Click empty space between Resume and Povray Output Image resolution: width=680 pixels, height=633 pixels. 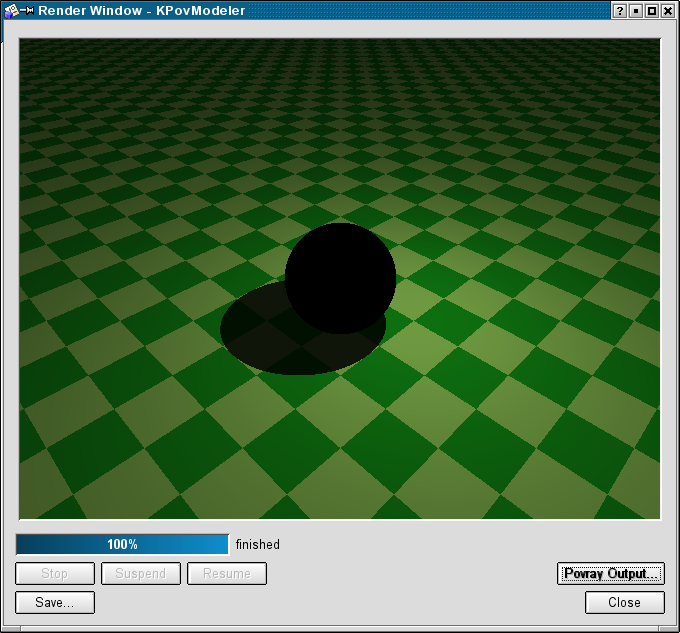click(x=410, y=574)
